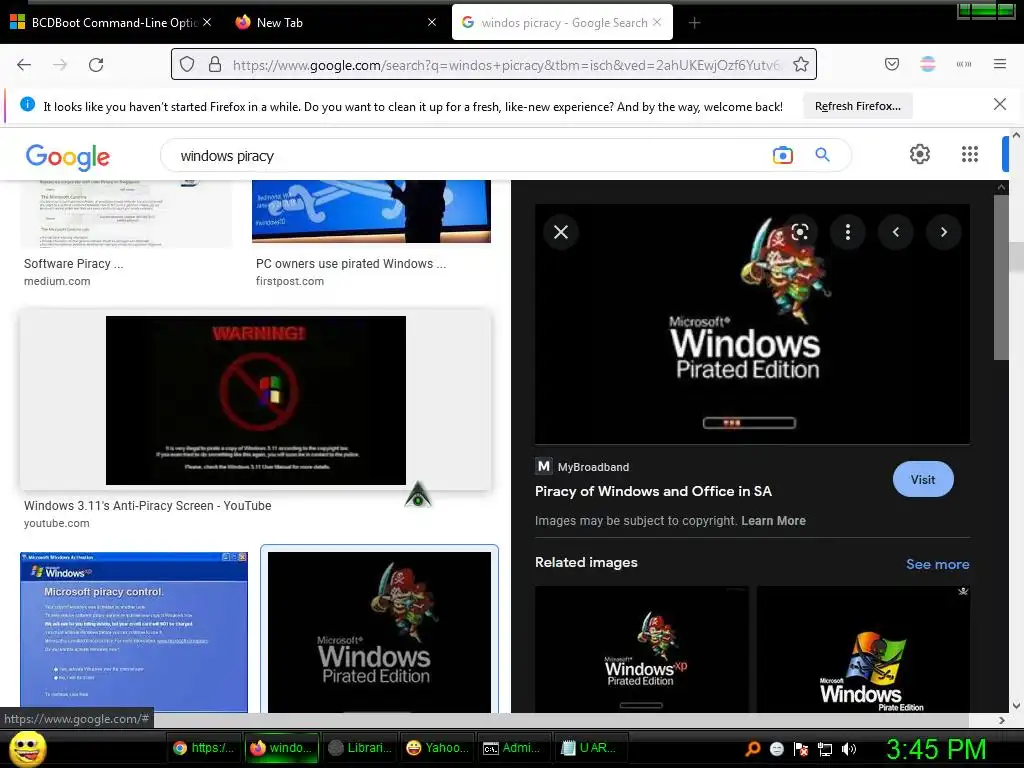The height and width of the screenshot is (768, 1024).
Task: Click the large Windows Pirated Edition preview
Action: (x=752, y=324)
